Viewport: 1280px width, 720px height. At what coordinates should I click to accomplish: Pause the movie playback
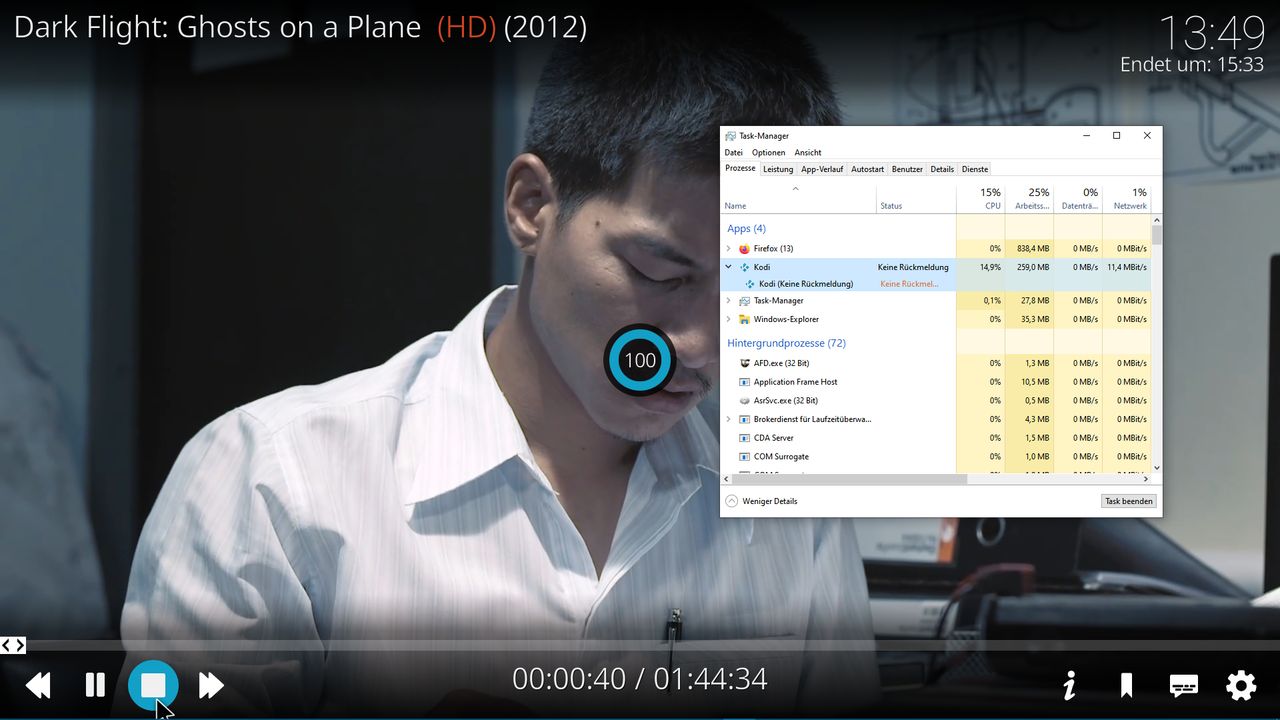[95, 685]
